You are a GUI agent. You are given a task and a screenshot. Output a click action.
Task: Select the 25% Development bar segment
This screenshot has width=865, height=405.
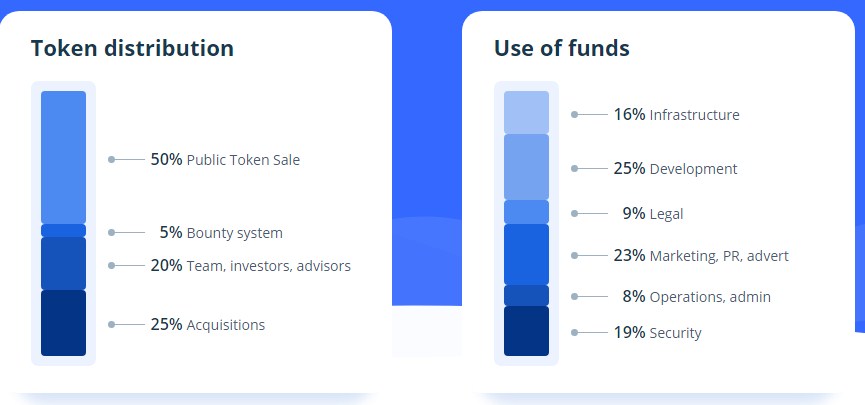[526, 167]
